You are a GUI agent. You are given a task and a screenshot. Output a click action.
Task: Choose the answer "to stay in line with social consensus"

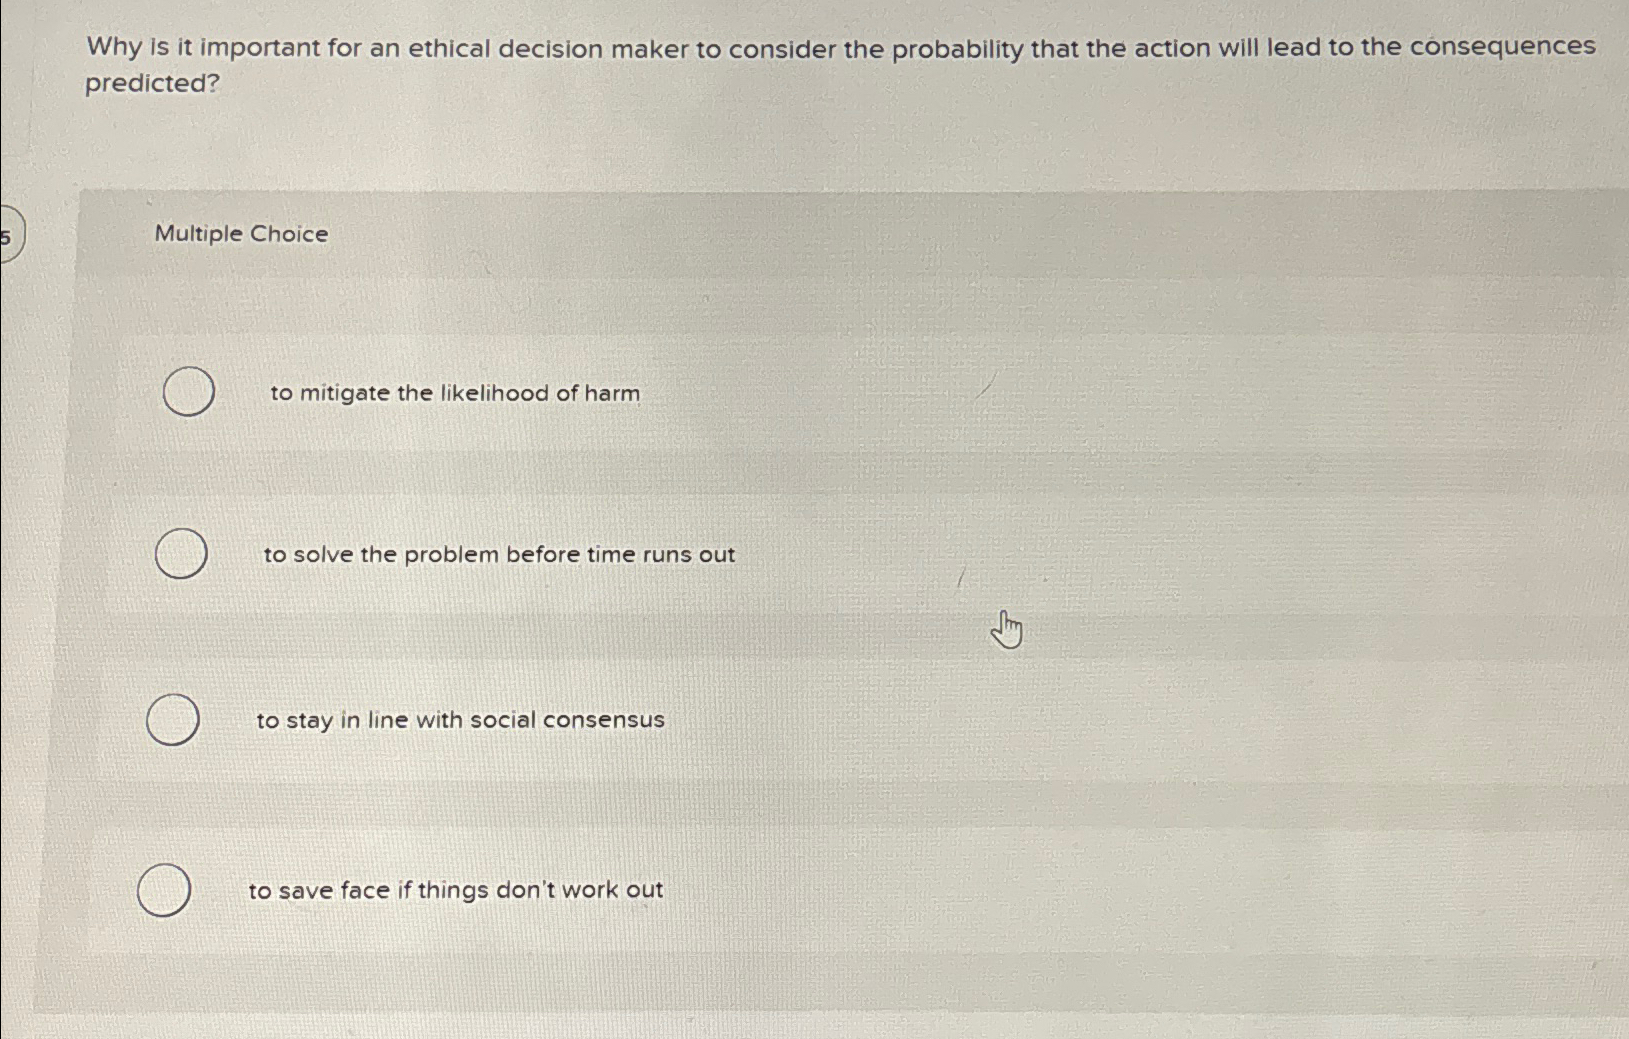pos(459,720)
